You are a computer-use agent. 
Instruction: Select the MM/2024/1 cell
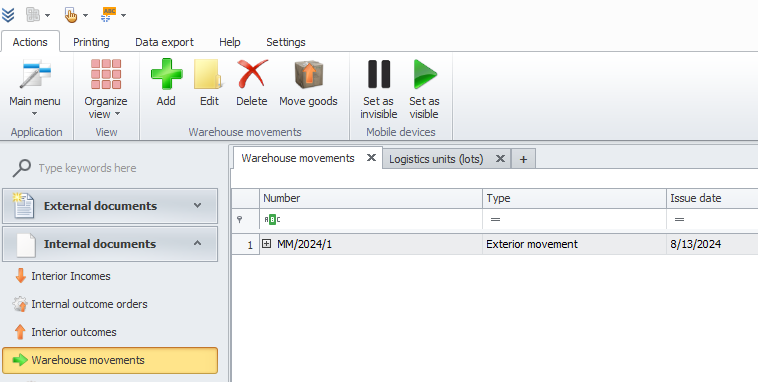[x=371, y=244]
